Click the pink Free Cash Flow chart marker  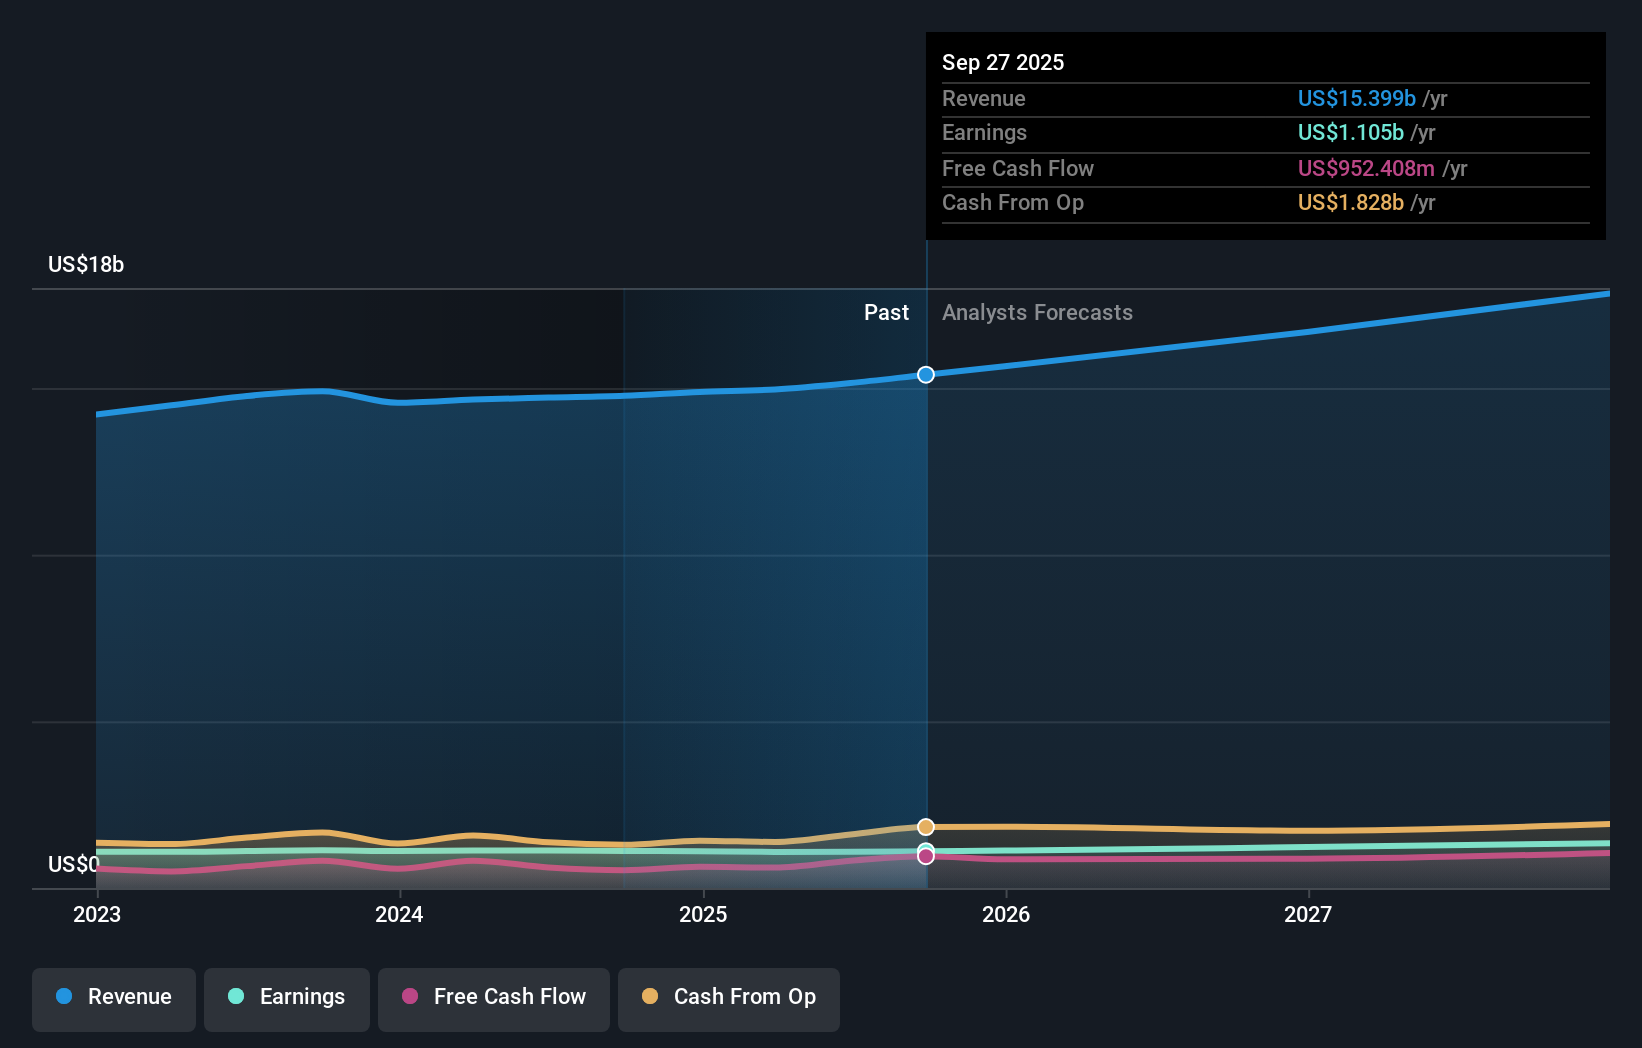point(925,856)
